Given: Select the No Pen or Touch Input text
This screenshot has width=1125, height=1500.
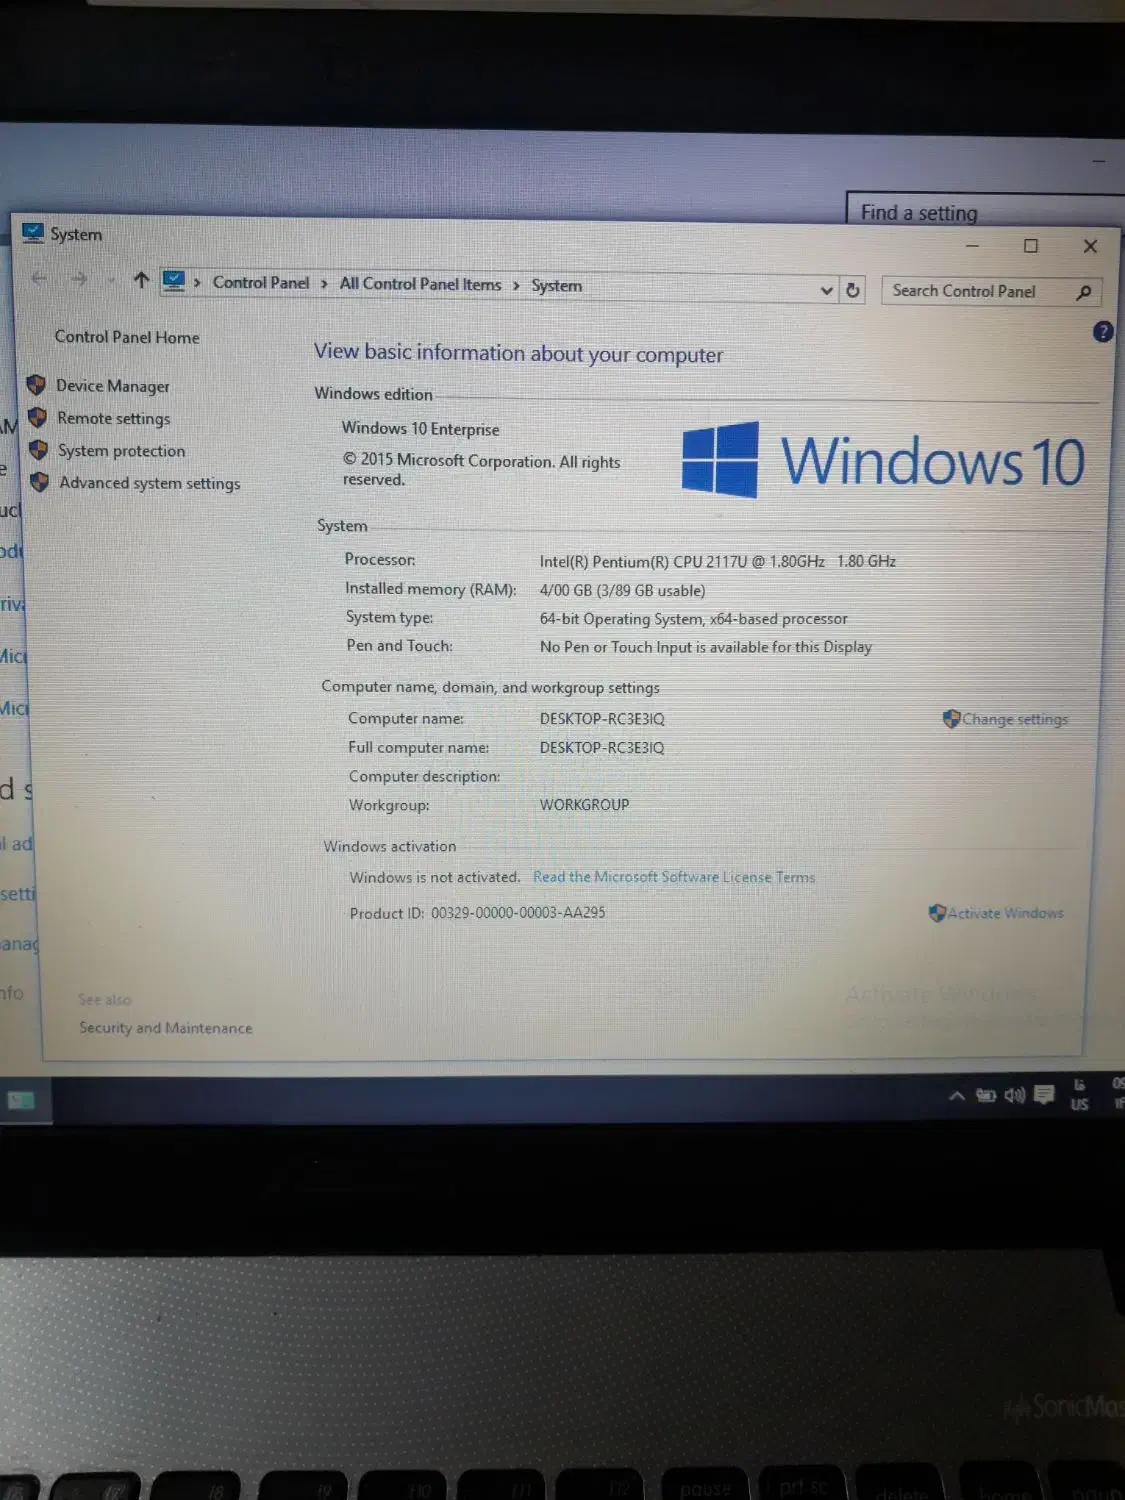Looking at the screenshot, I should 705,647.
